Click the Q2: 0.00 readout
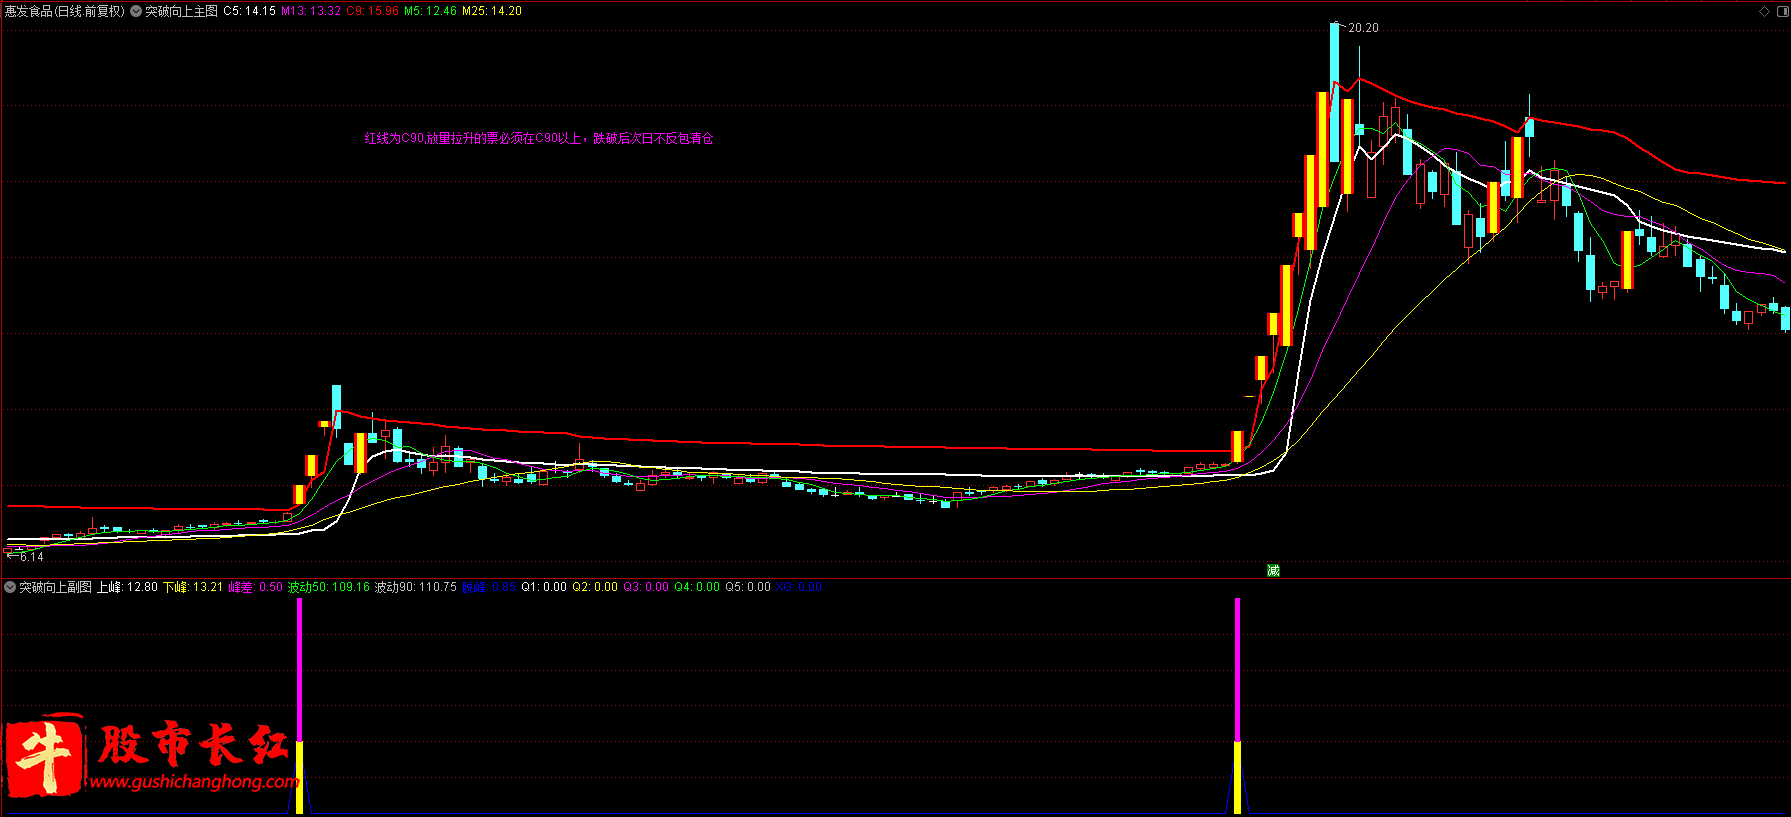The image size is (1791, 817). pos(595,587)
